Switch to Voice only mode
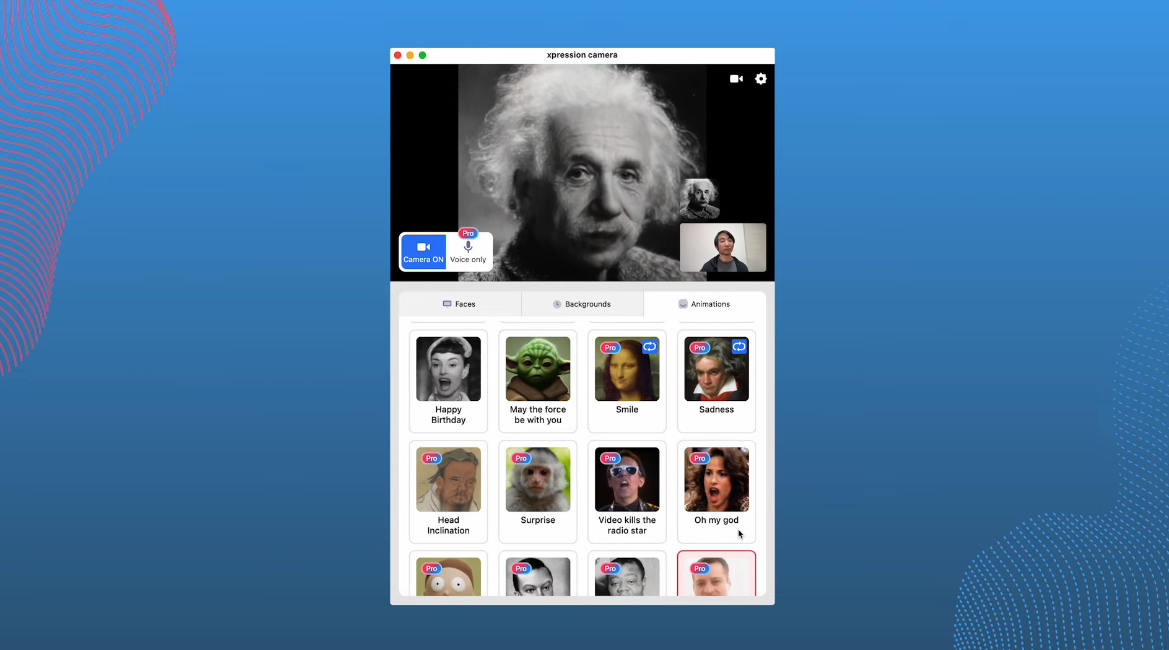 tap(468, 251)
